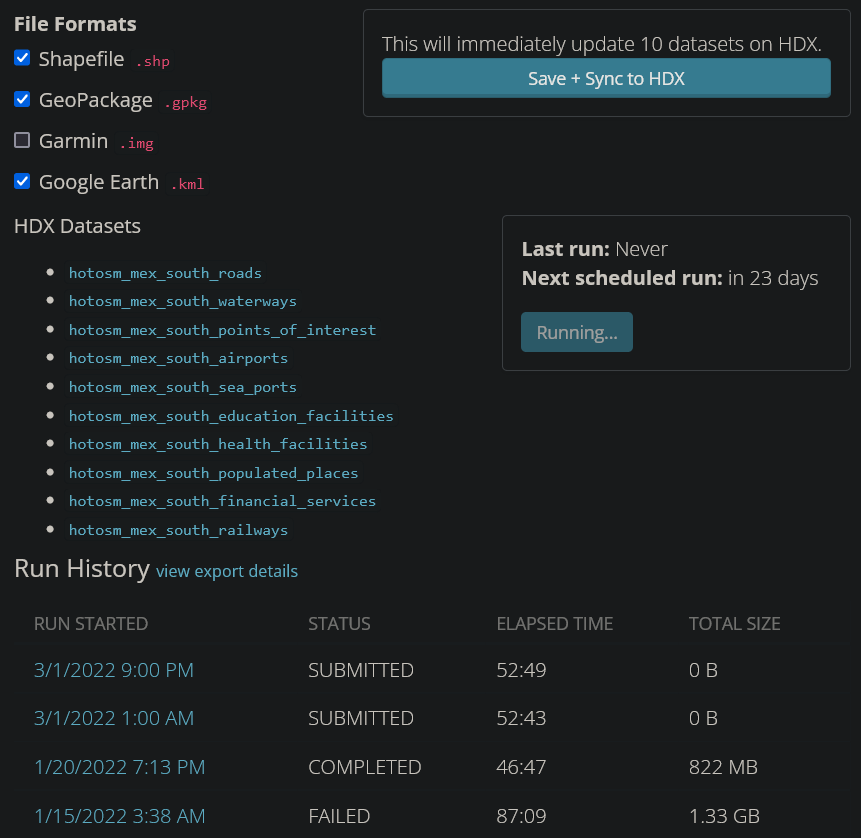
Task: Click the .shp extension label
Action: tap(153, 61)
